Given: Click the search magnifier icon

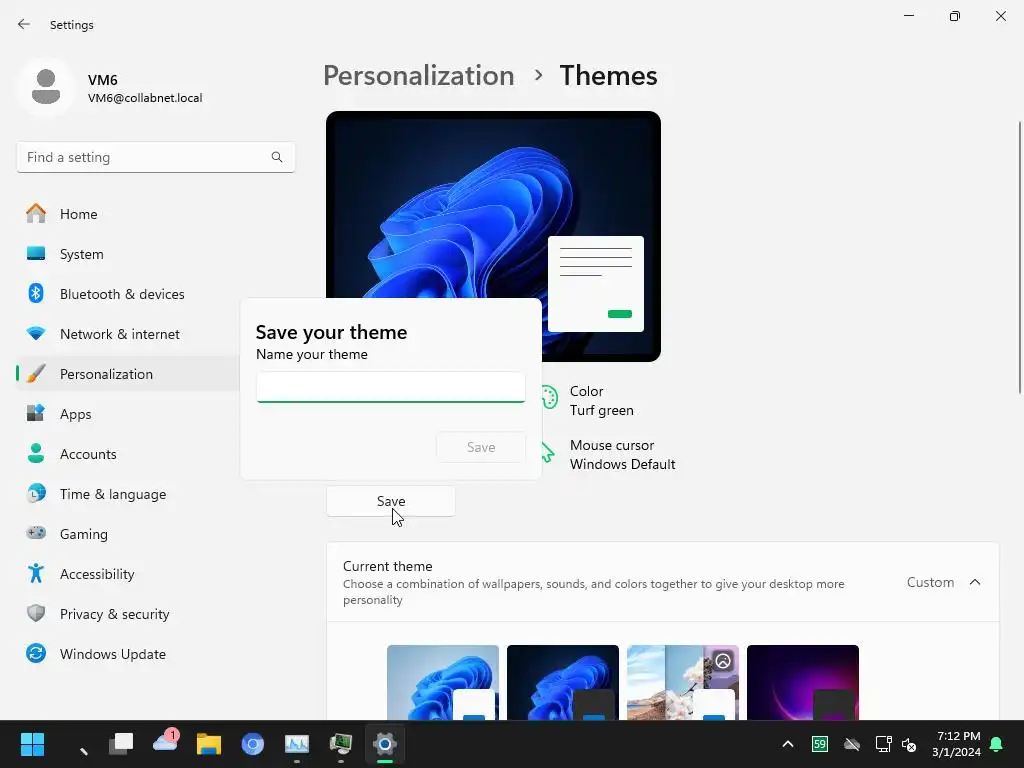Looking at the screenshot, I should pos(277,157).
